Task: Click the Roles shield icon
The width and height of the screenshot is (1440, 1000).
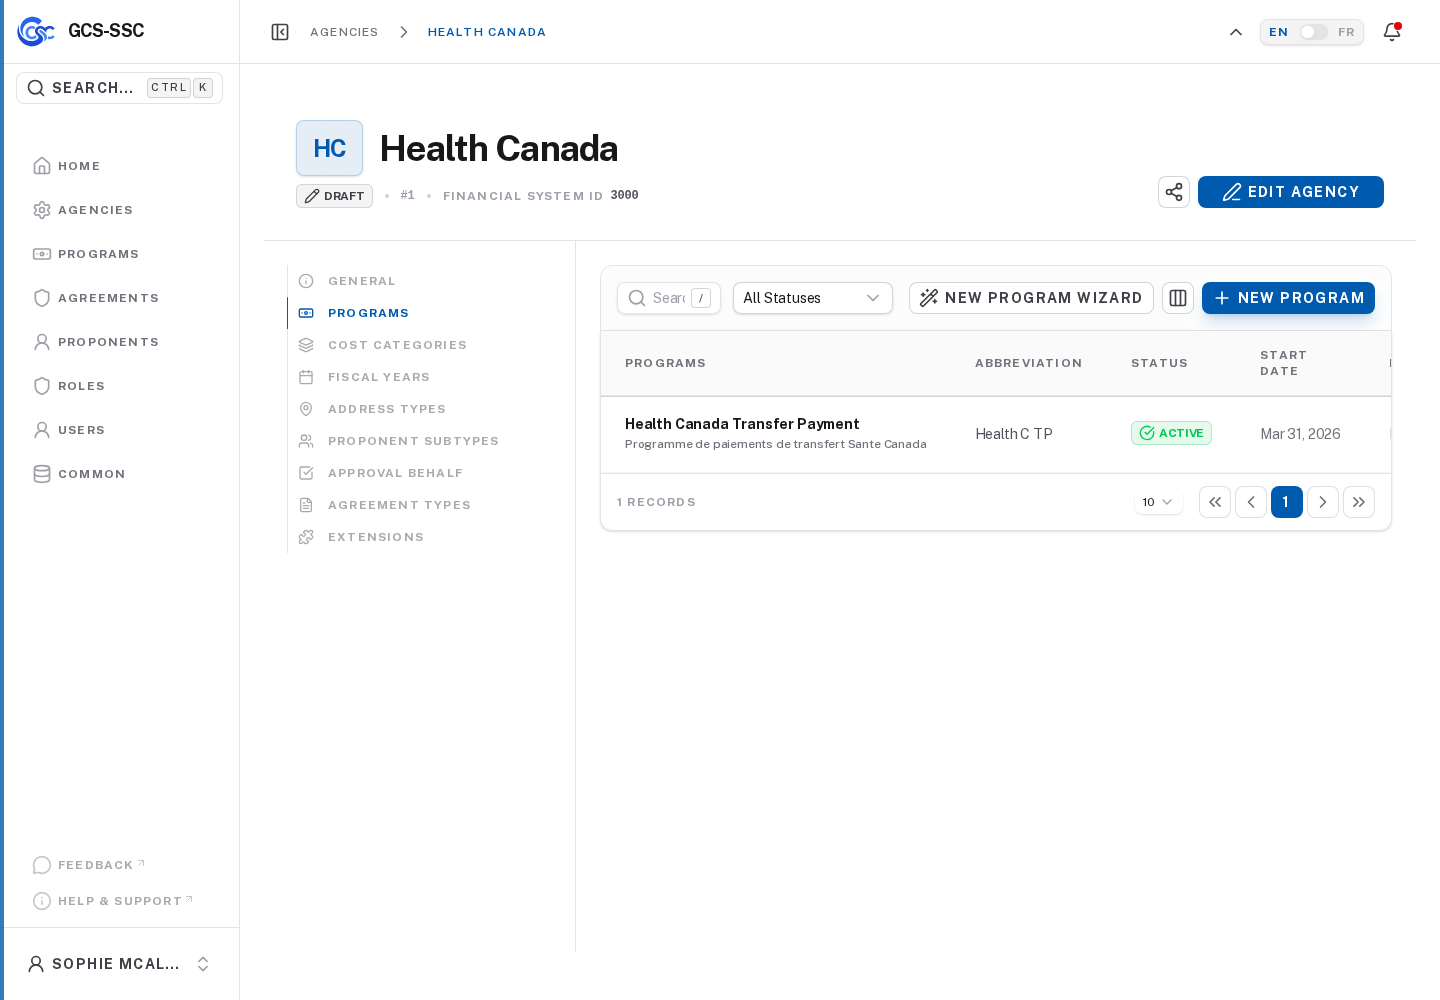Action: 42,386
